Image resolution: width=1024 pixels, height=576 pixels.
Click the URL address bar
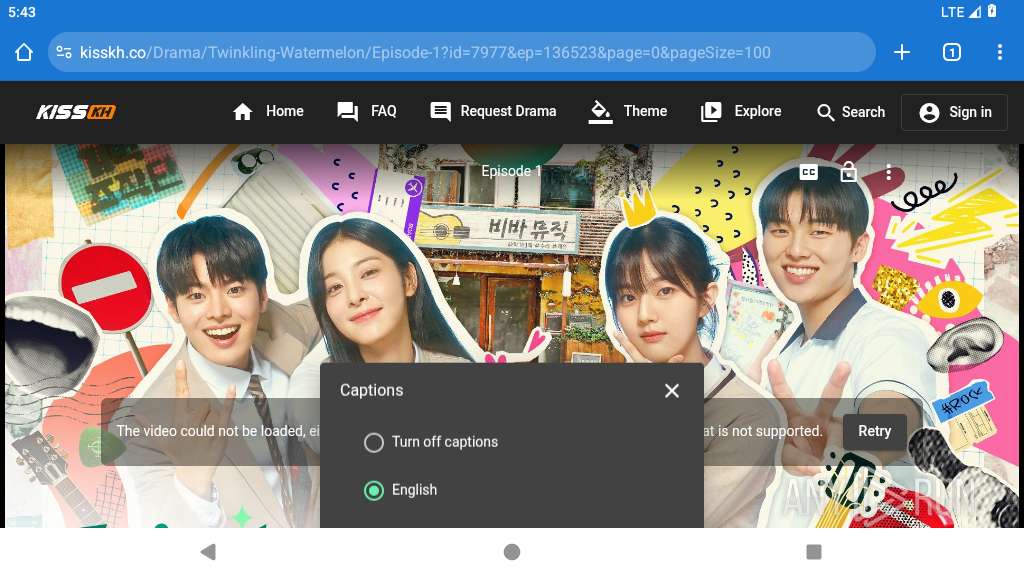pos(462,52)
